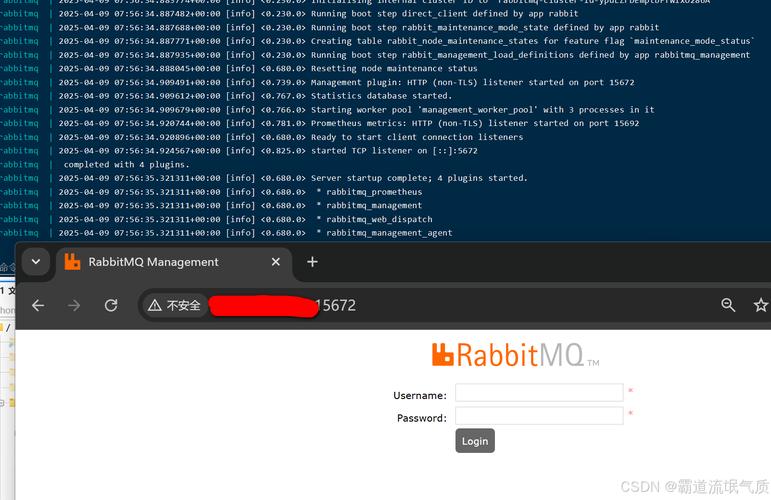Click the 'Username:' label
This screenshot has height=500, width=771.
point(420,395)
